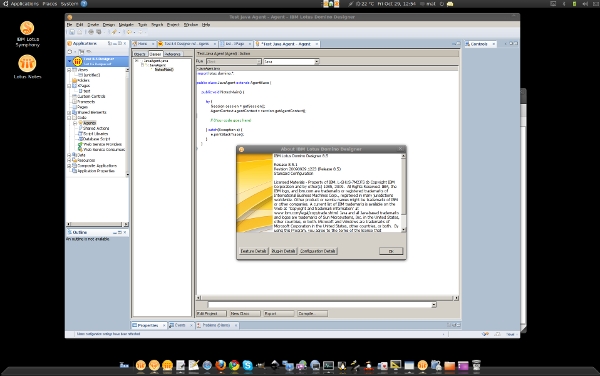Click the Plug-in Details button
The height and width of the screenshot is (376, 600).
283,251
